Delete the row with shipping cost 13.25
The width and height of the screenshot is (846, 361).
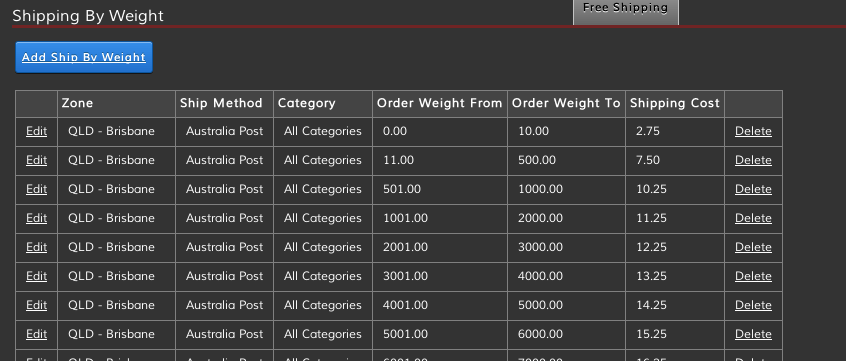click(x=753, y=276)
